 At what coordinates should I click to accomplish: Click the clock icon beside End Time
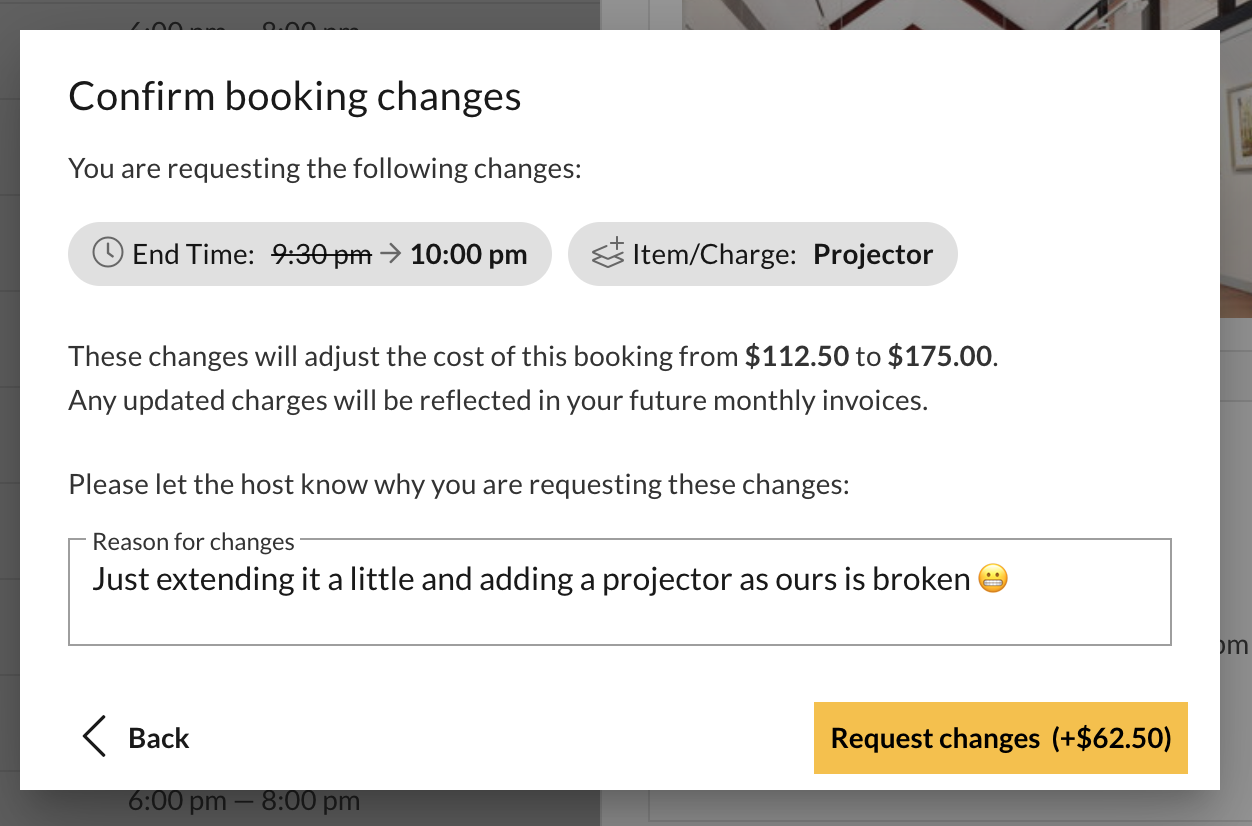click(x=107, y=254)
